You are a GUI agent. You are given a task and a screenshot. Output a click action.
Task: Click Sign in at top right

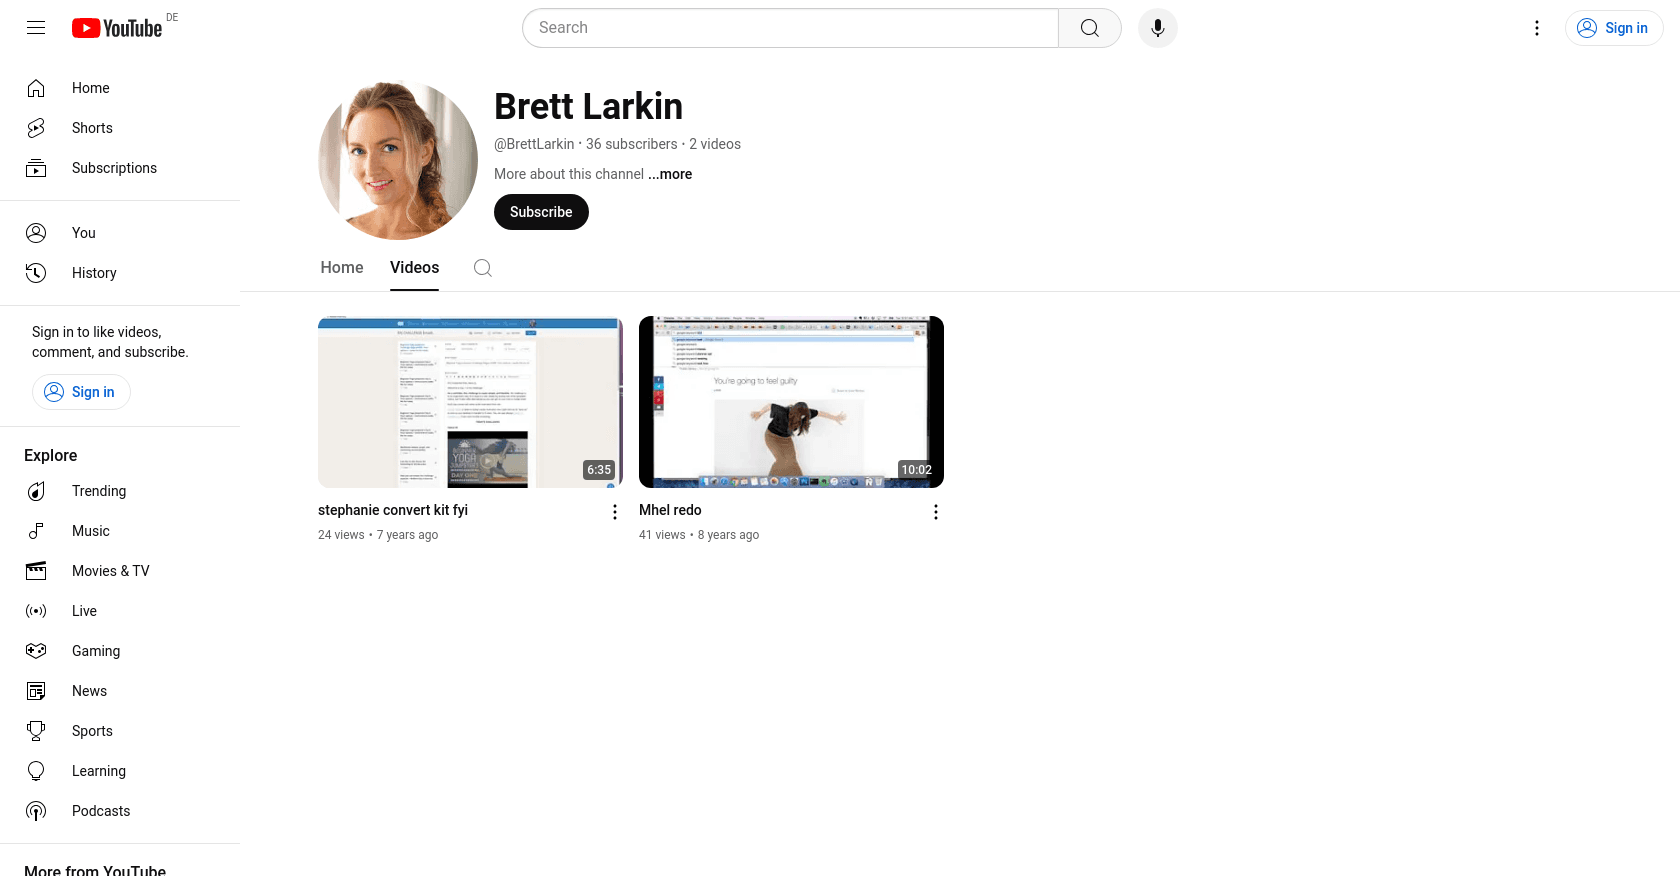(x=1613, y=28)
